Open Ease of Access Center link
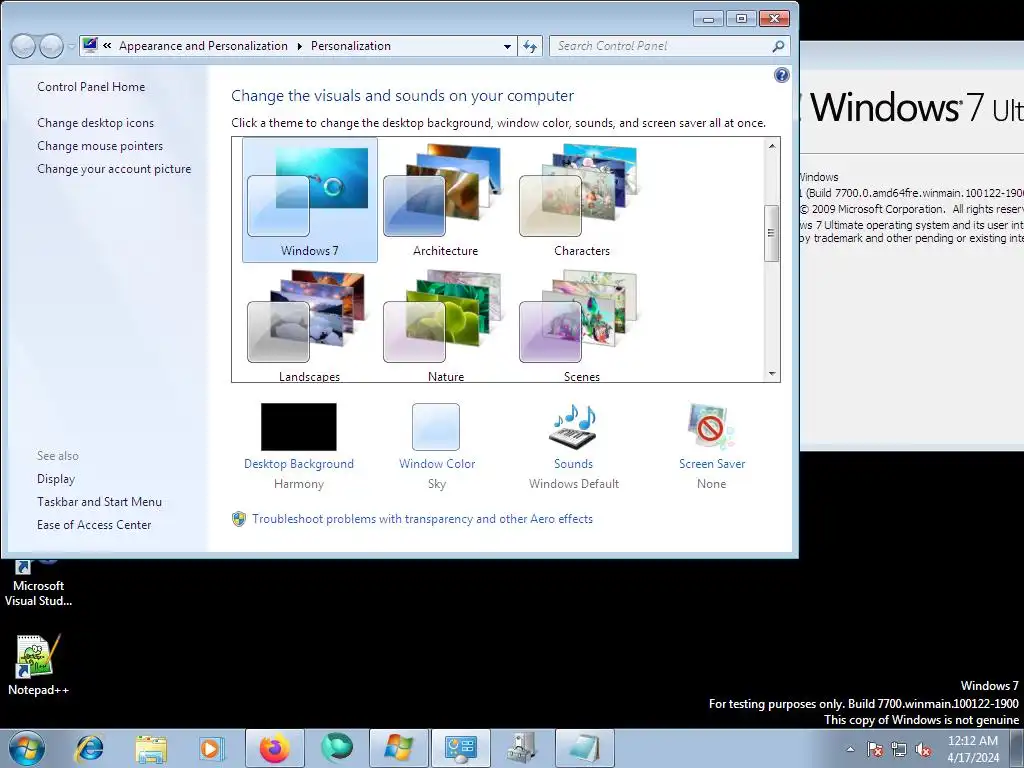Screen dimensions: 1024x768 coord(94,524)
